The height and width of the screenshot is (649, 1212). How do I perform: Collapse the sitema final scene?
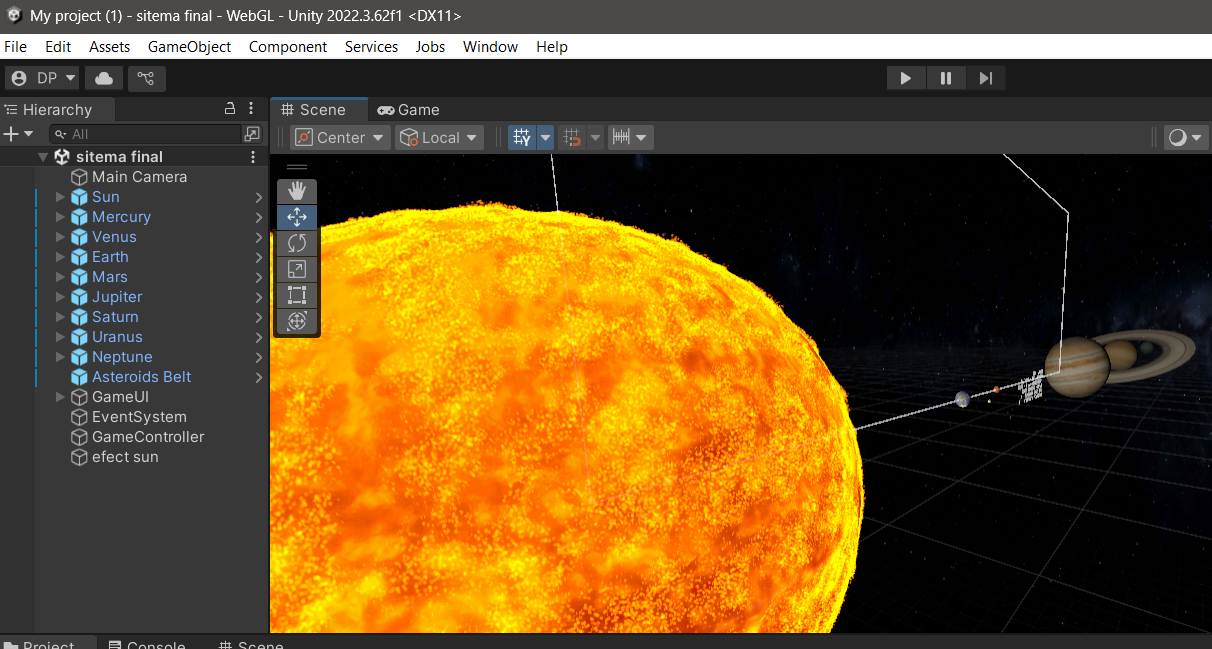[43, 157]
